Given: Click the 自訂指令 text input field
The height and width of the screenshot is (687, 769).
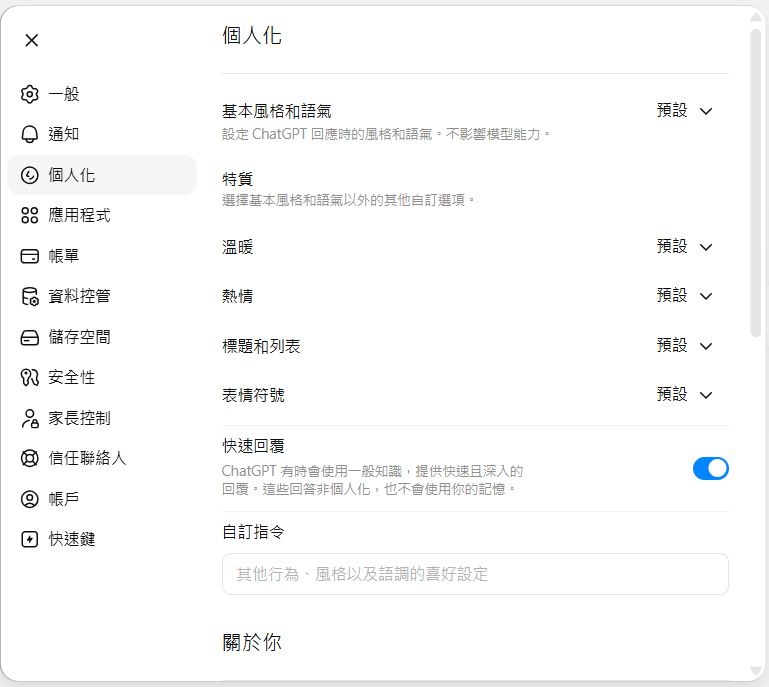Looking at the screenshot, I should (475, 574).
